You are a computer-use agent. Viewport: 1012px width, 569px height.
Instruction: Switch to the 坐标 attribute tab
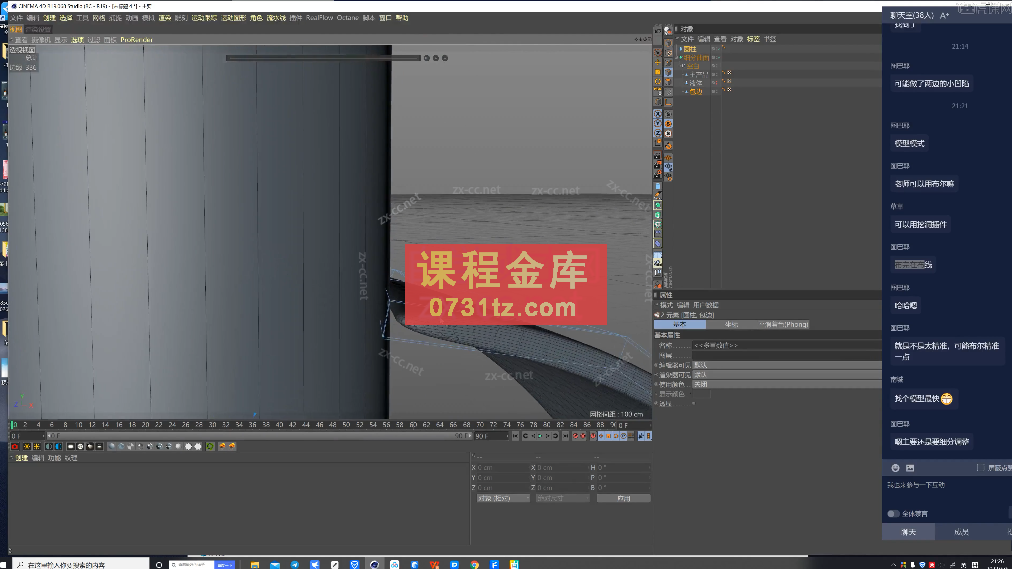click(731, 324)
